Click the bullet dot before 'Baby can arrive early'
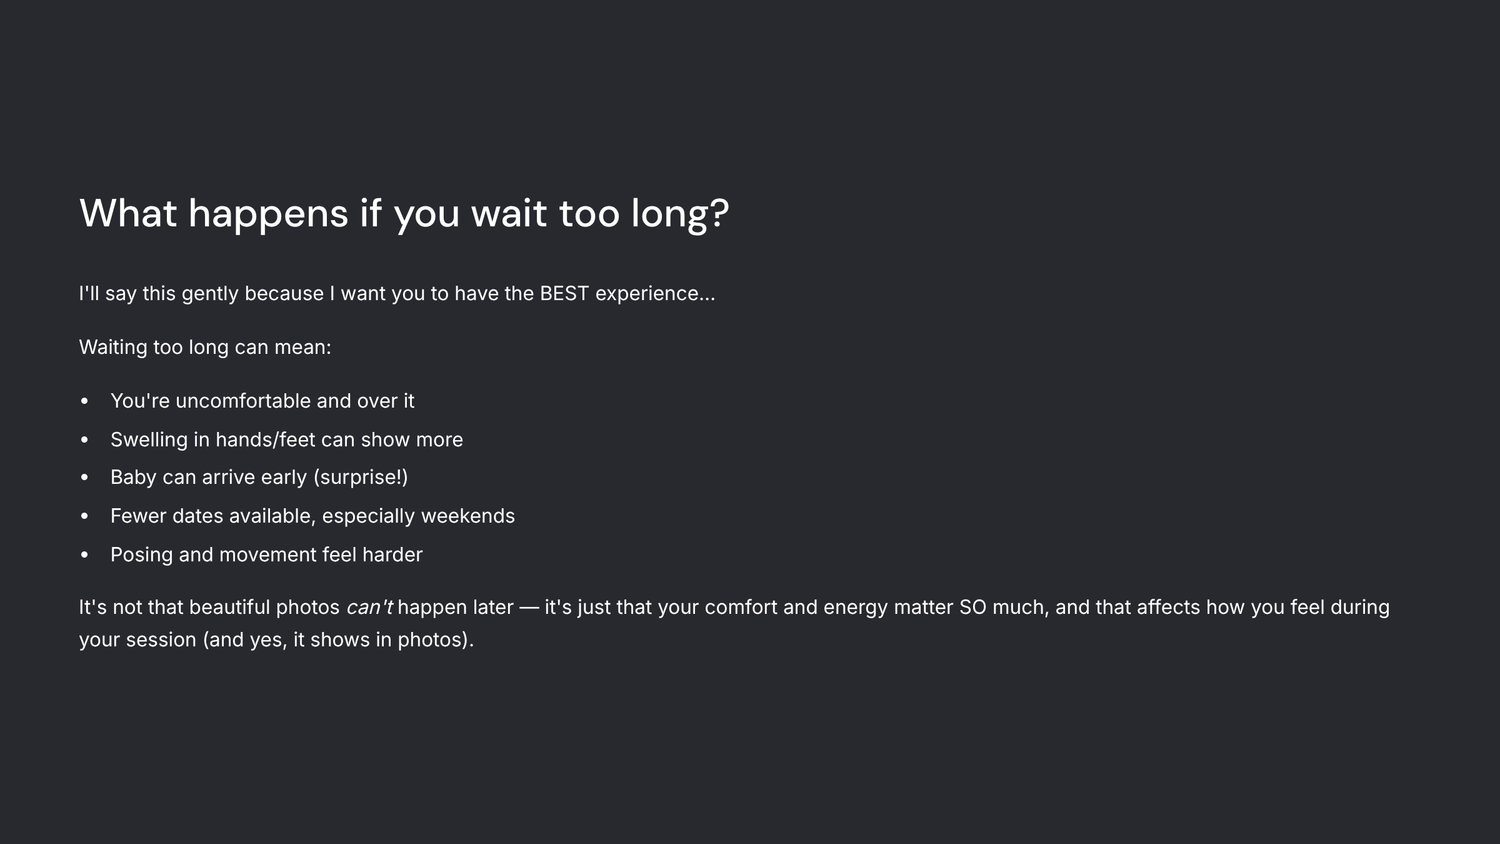The image size is (1500, 844). point(85,478)
